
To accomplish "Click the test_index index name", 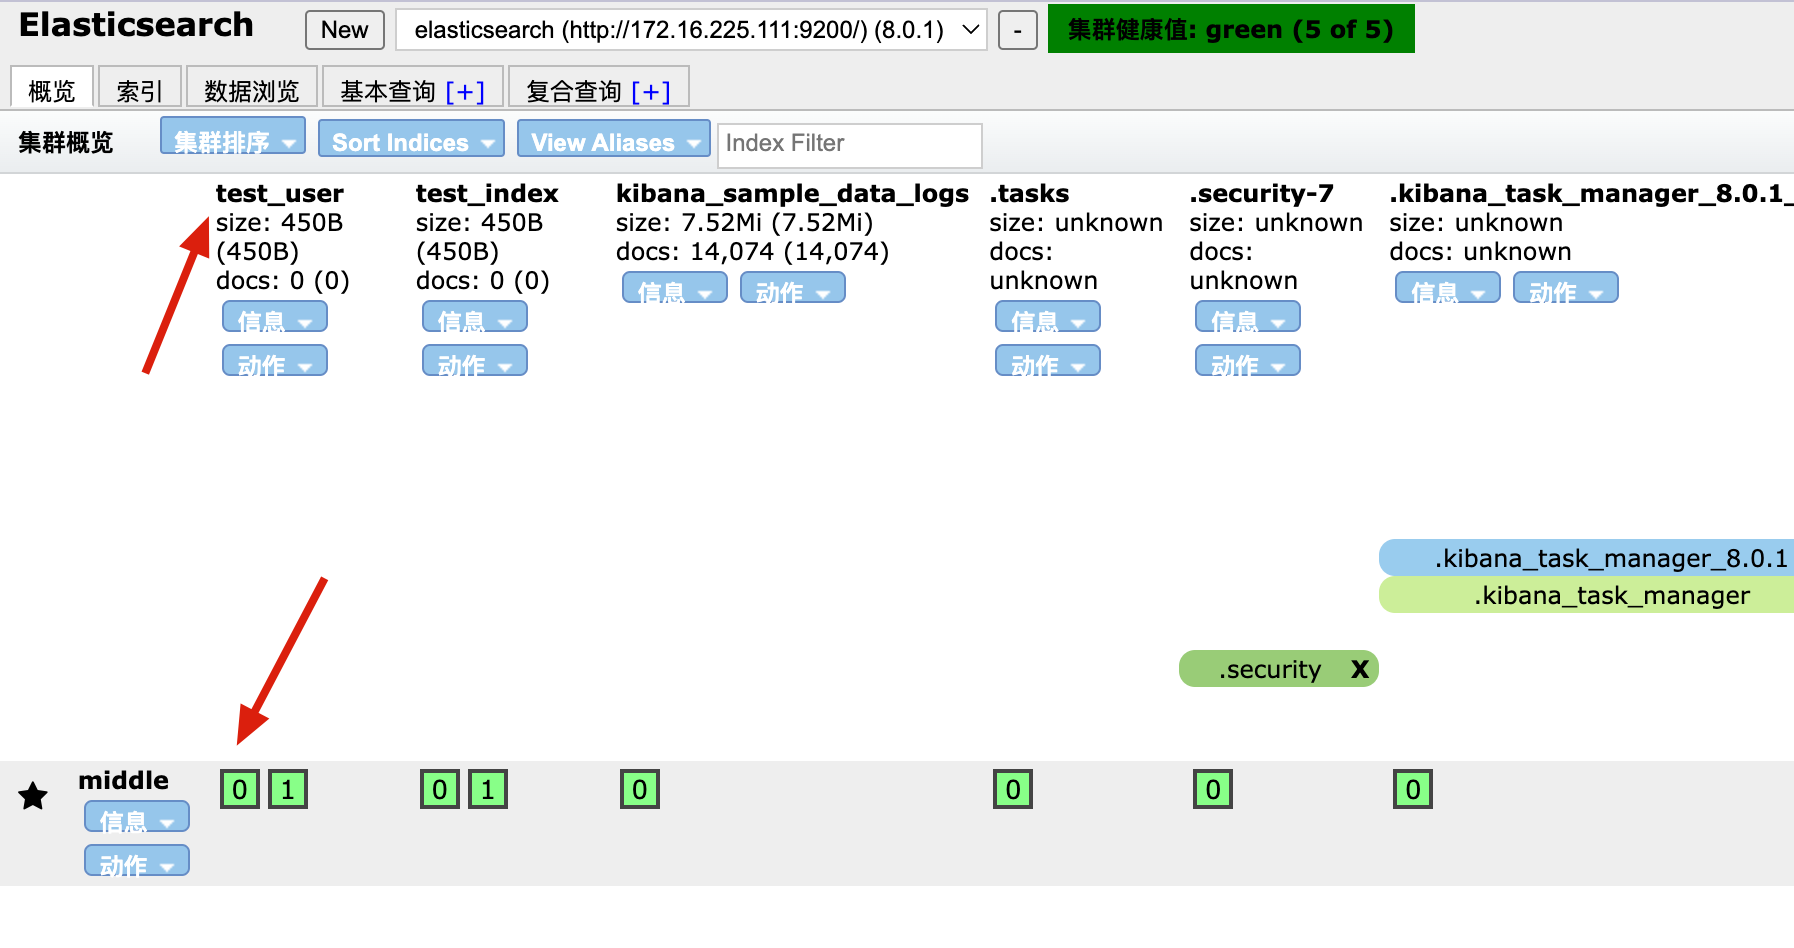I will click(487, 193).
